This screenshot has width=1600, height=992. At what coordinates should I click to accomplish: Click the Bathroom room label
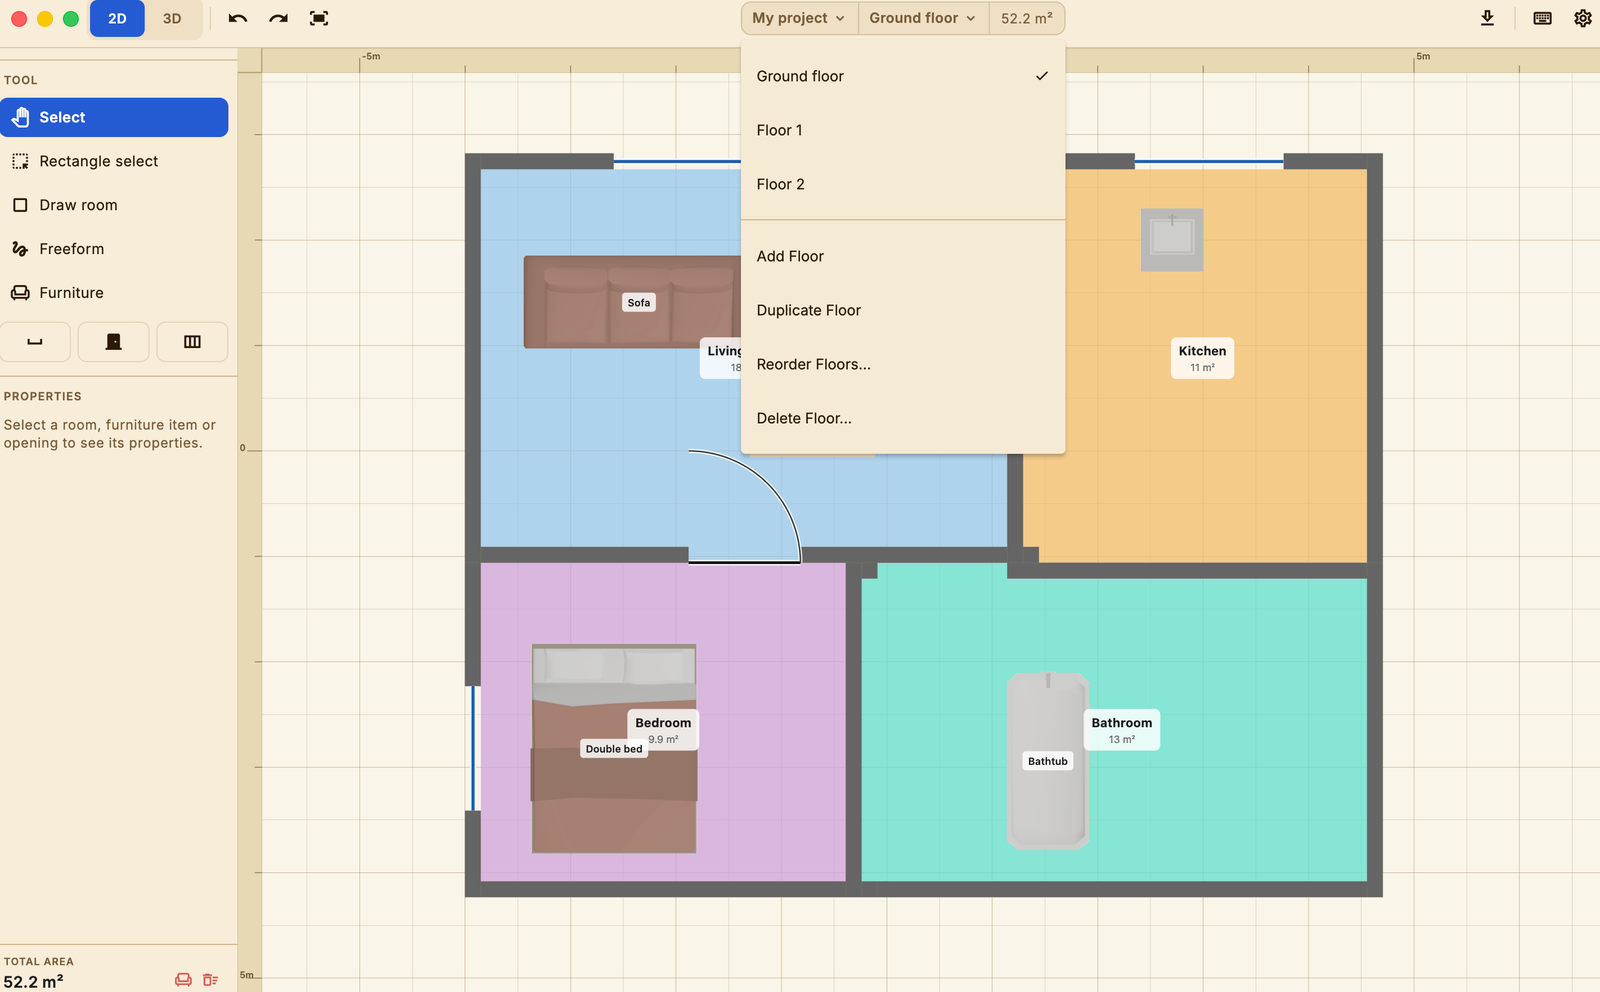(1121, 730)
